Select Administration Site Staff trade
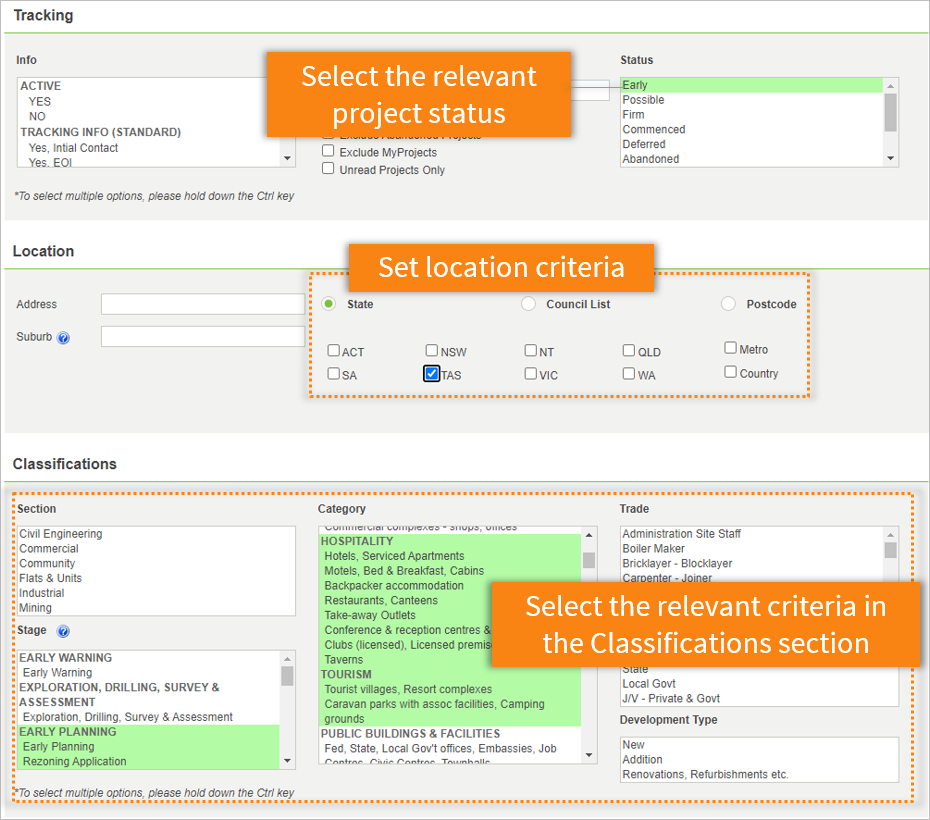This screenshot has width=930, height=820. (x=751, y=534)
